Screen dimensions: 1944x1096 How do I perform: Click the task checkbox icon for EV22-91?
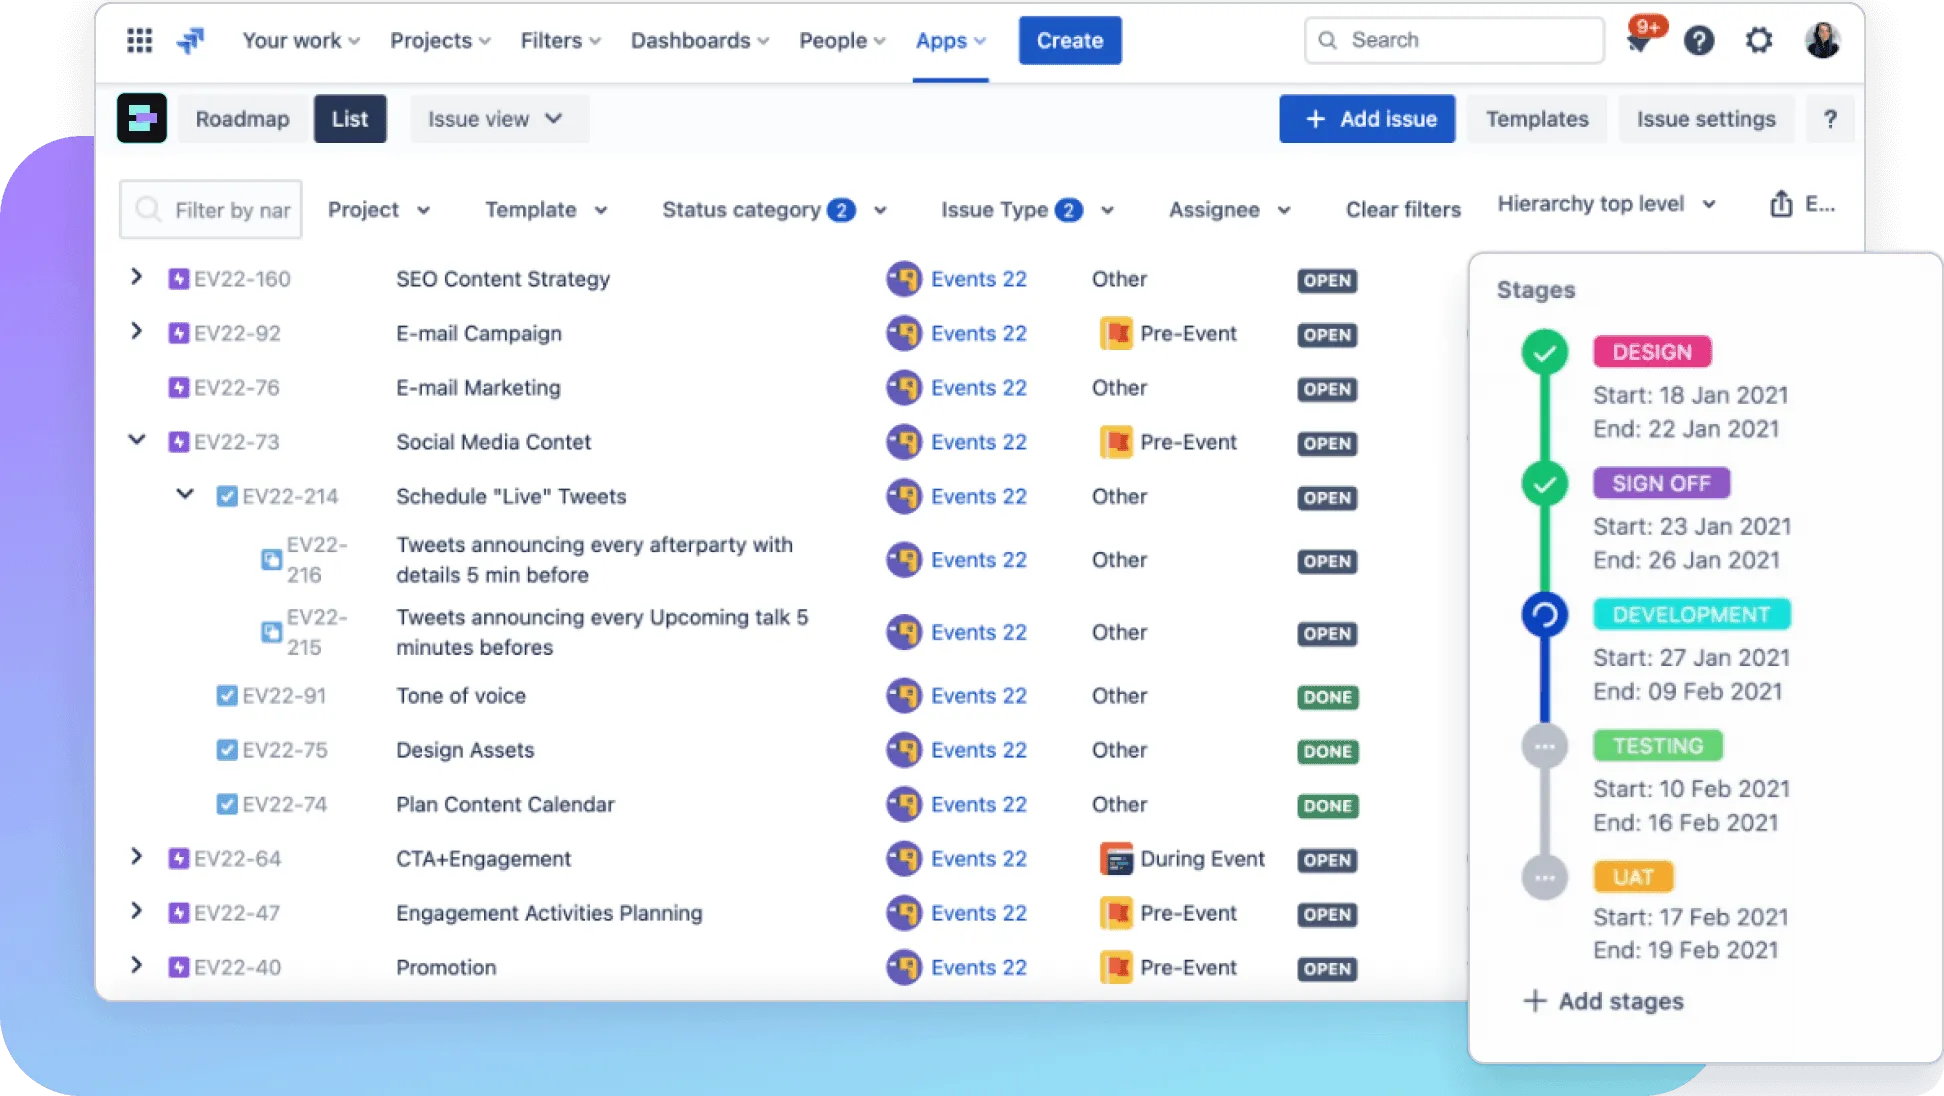click(227, 696)
